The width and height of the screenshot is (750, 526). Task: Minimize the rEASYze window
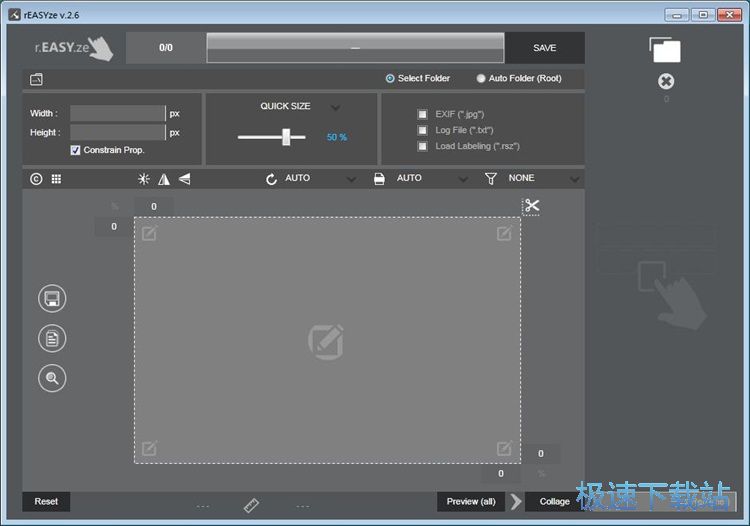[677, 15]
